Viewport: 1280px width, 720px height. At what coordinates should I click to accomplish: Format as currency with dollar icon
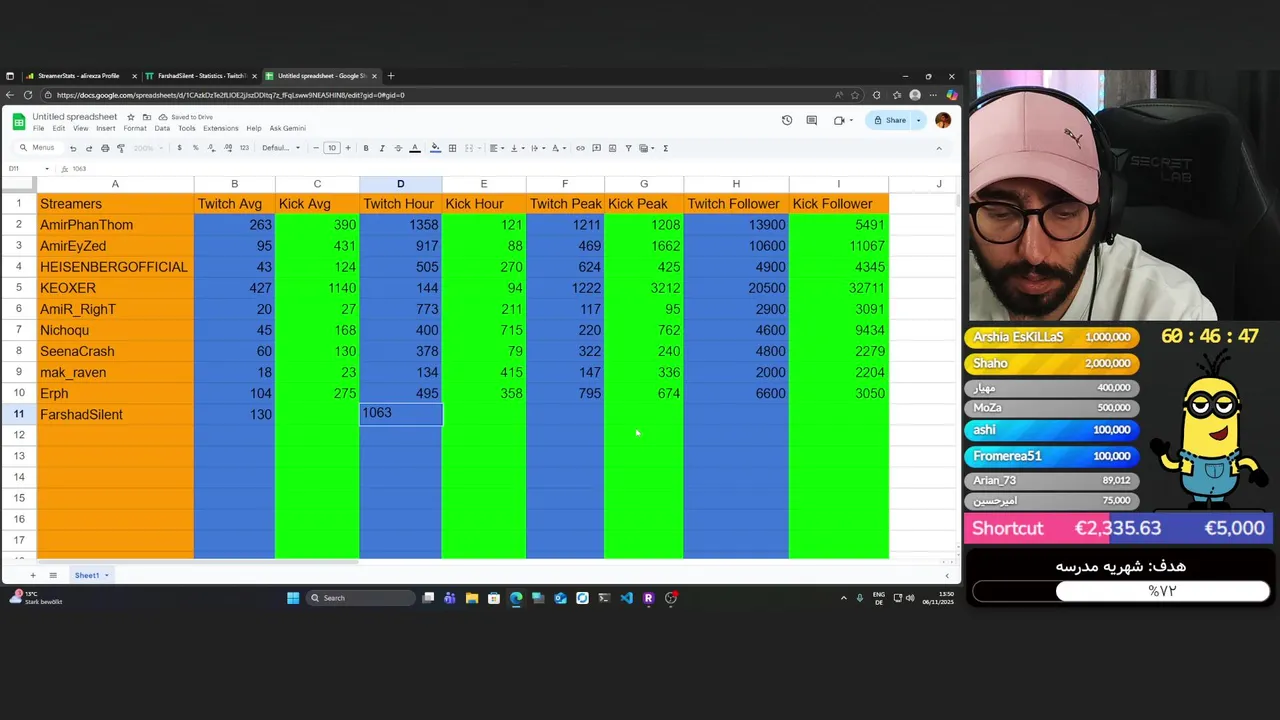[179, 148]
